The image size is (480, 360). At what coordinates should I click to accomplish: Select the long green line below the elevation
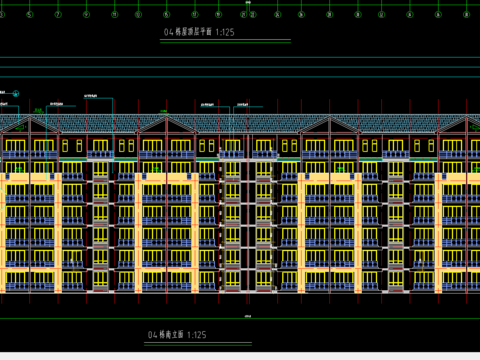pyautogui.click(x=240, y=319)
